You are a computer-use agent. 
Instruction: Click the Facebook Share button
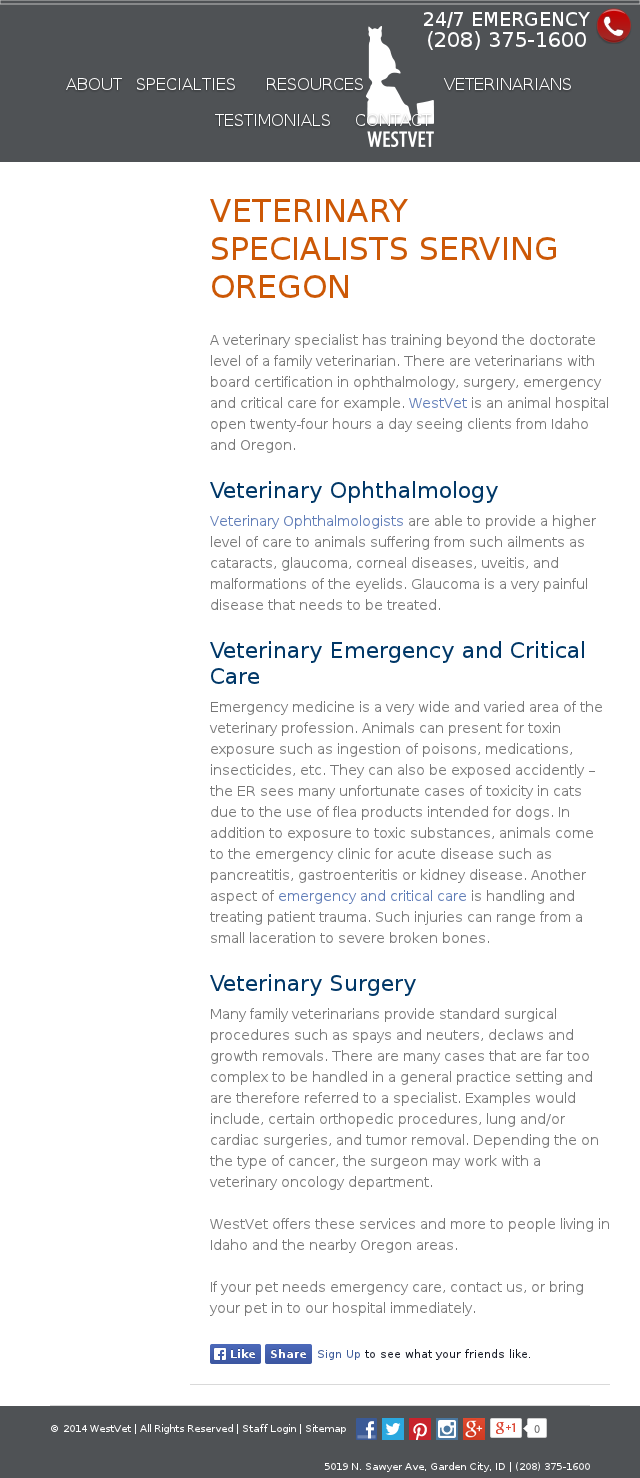coord(288,1354)
